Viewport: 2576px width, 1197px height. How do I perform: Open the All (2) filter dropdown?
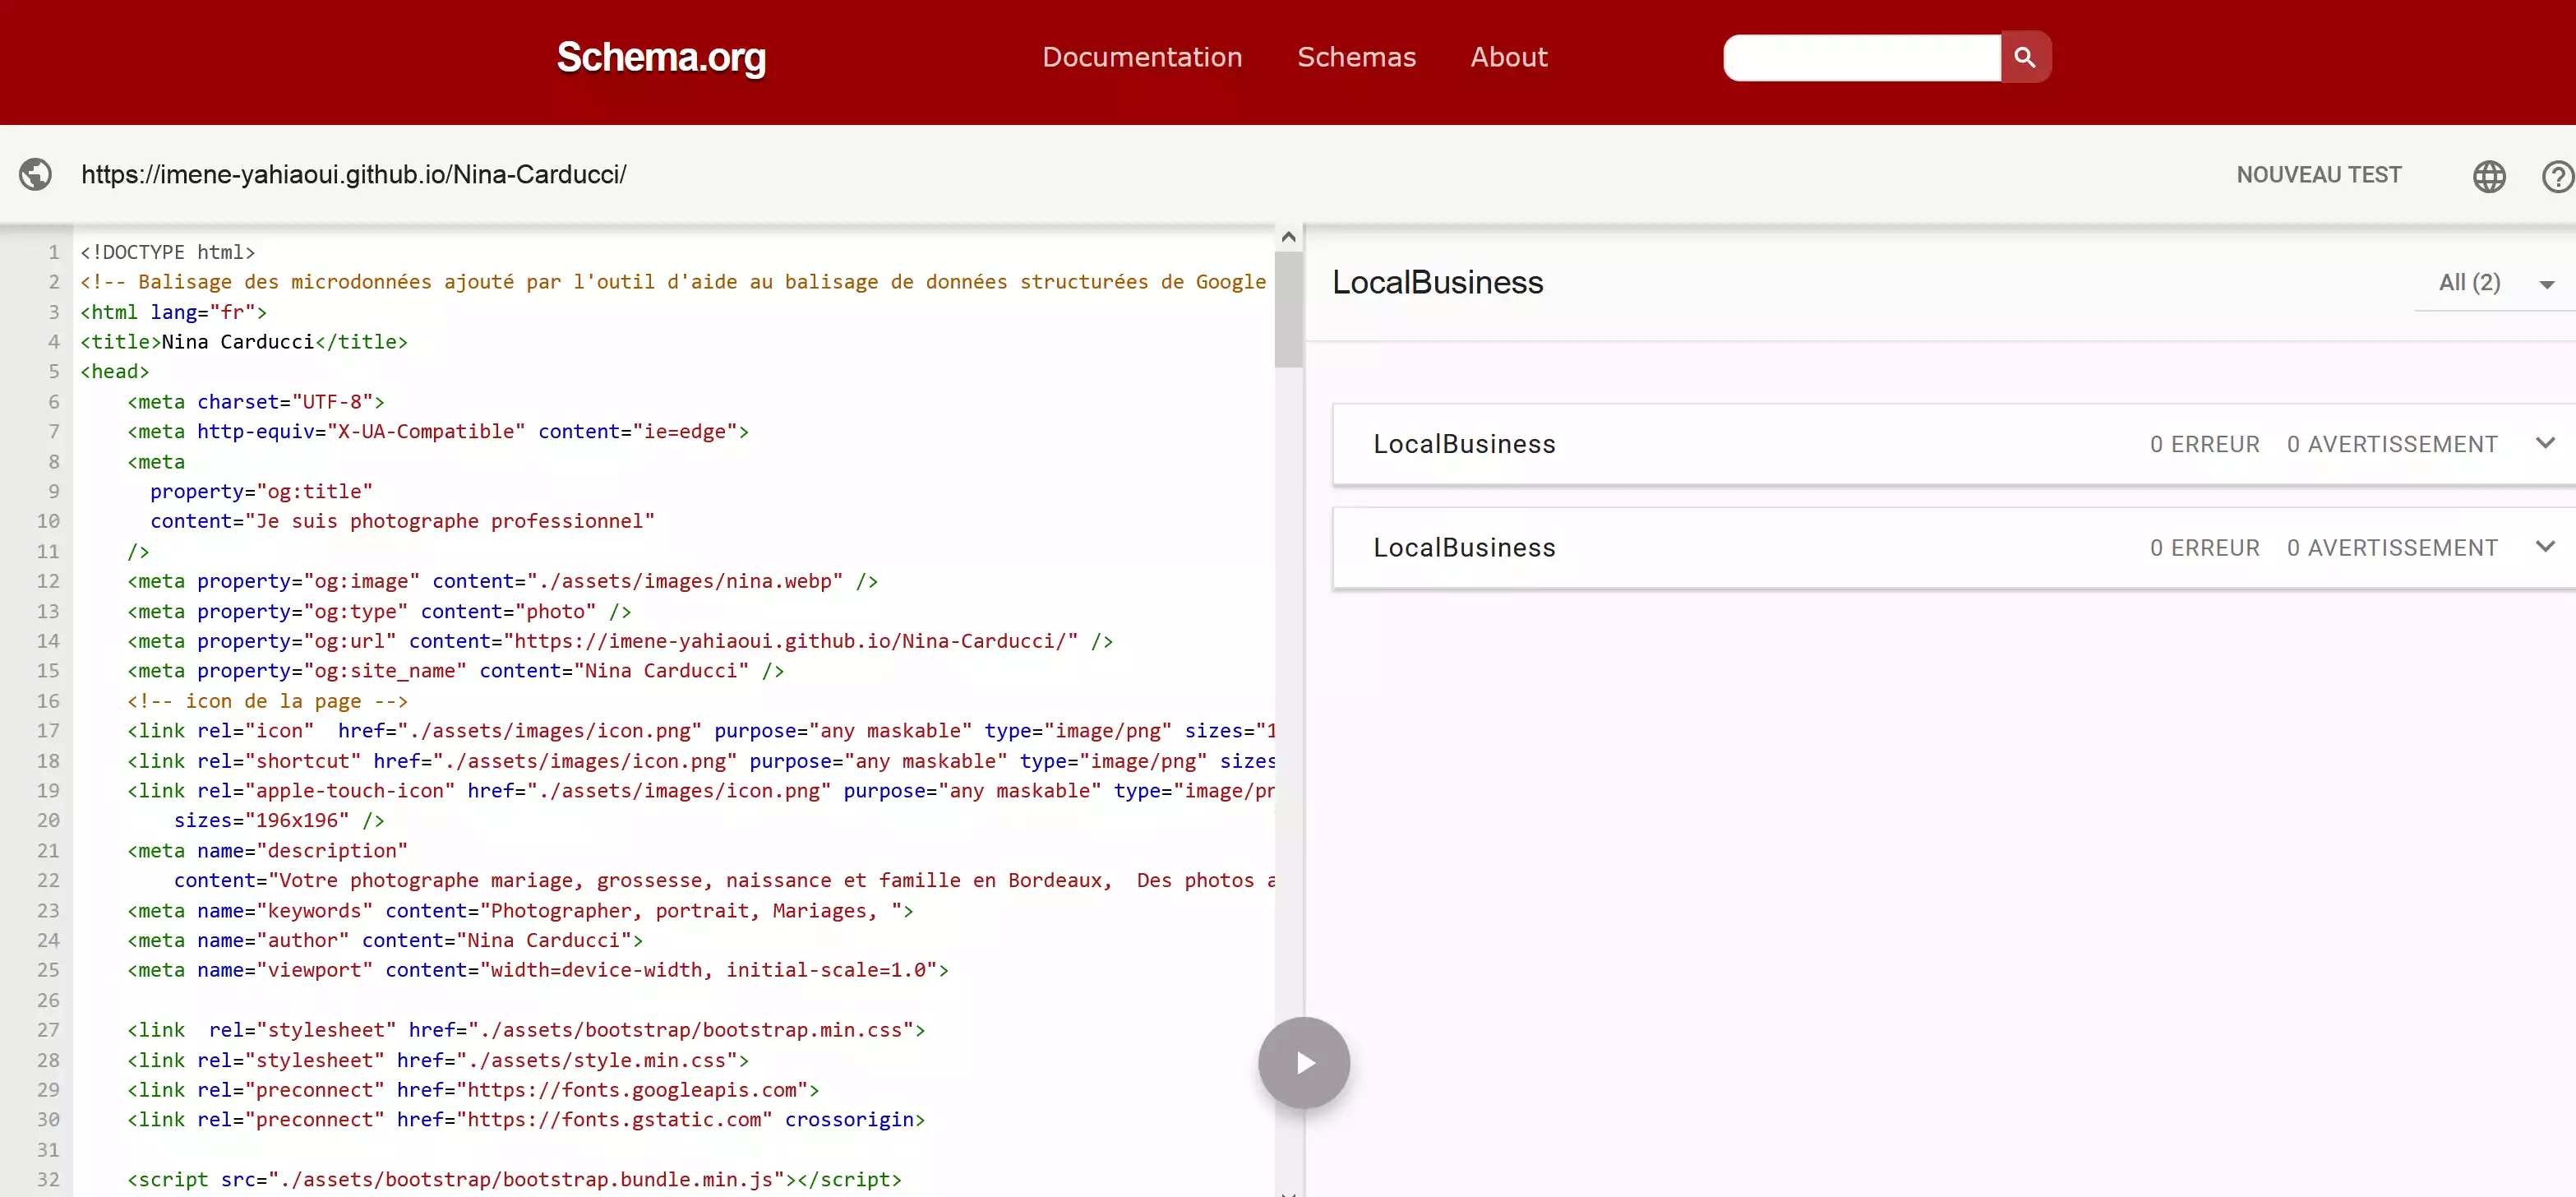pyautogui.click(x=2495, y=283)
